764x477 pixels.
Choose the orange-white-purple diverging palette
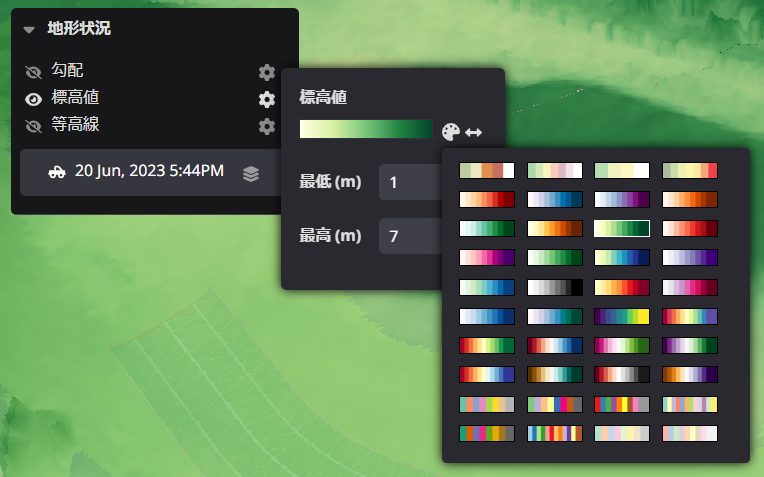[x=690, y=375]
